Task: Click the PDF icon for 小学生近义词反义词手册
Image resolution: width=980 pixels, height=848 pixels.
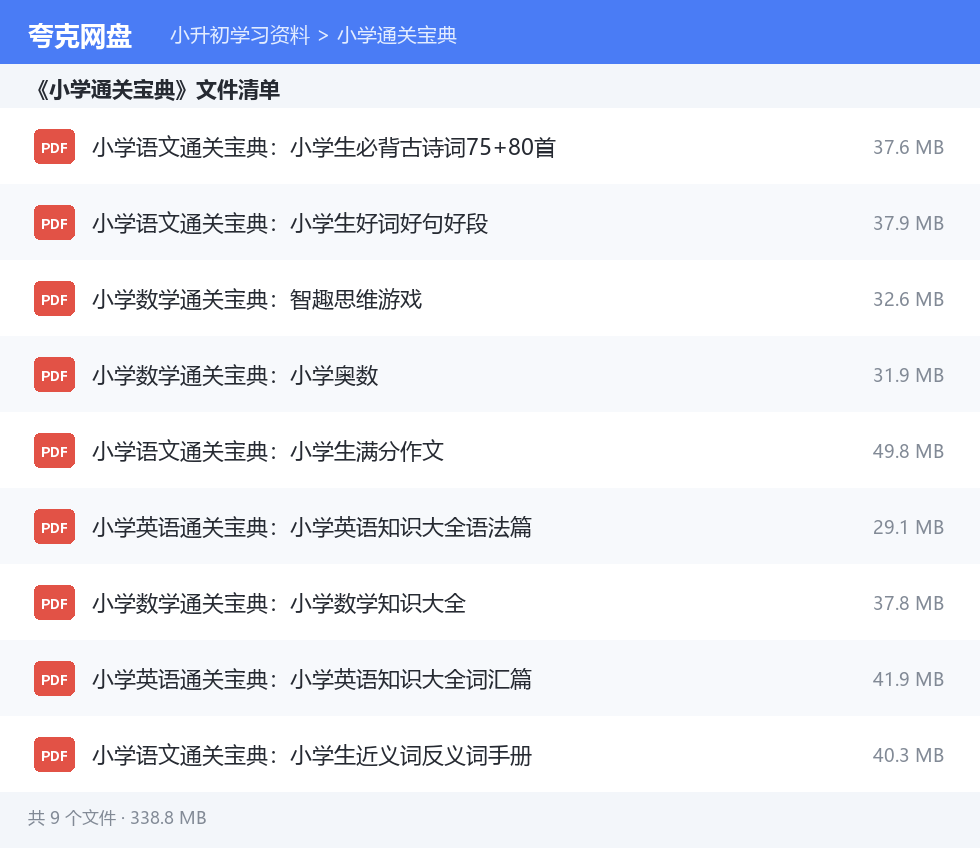Action: tap(54, 755)
